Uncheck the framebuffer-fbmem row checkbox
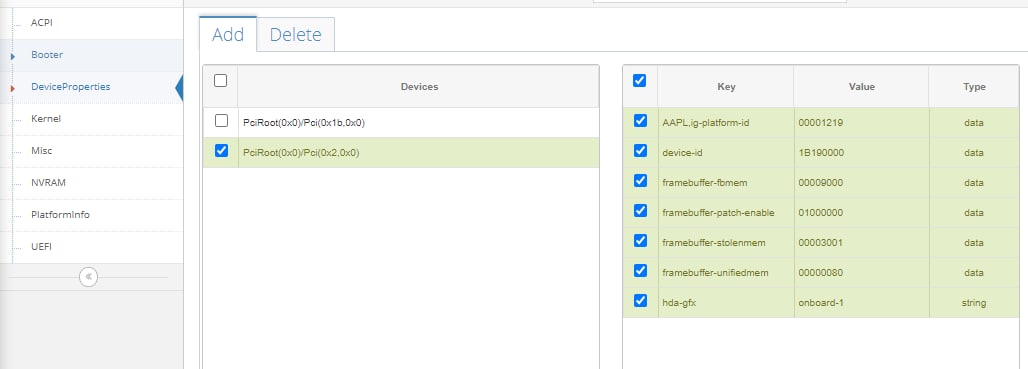The width and height of the screenshot is (1028, 369). 641,181
